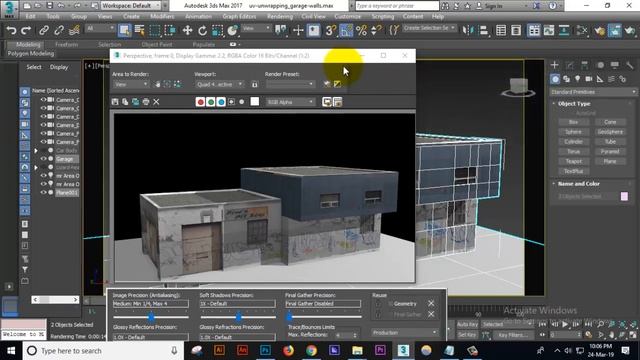Screen dimensions: 640x360
Task: Activate the Select and Scale tool
Action: [218, 31]
